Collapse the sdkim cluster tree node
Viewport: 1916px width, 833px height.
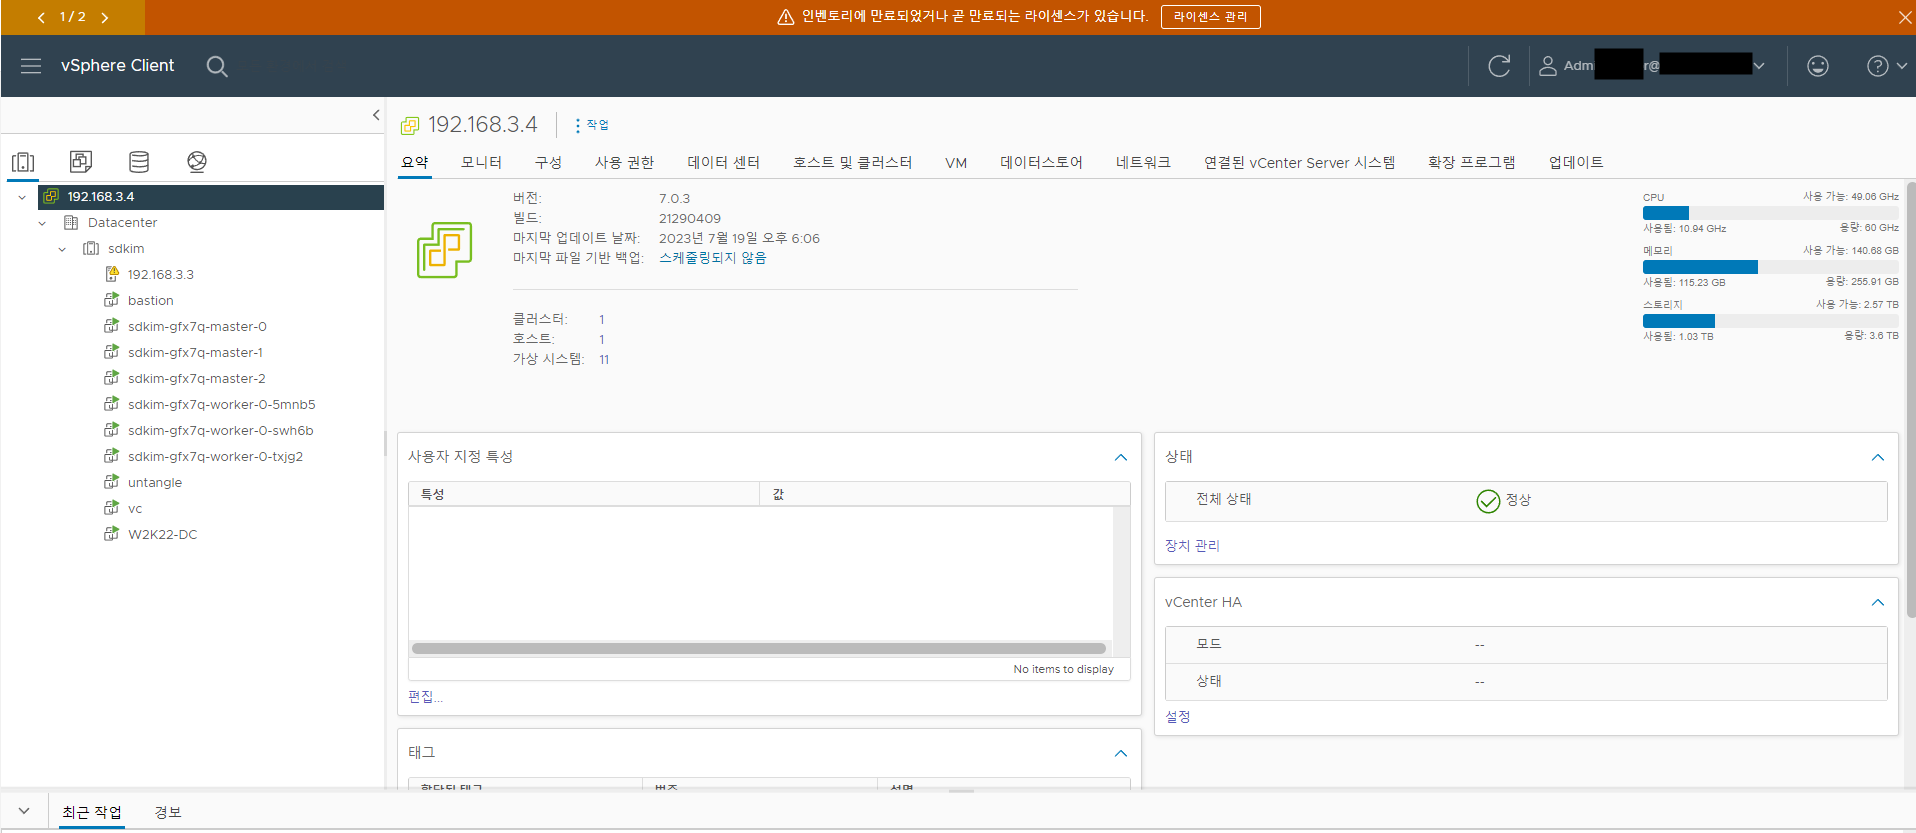pos(62,249)
